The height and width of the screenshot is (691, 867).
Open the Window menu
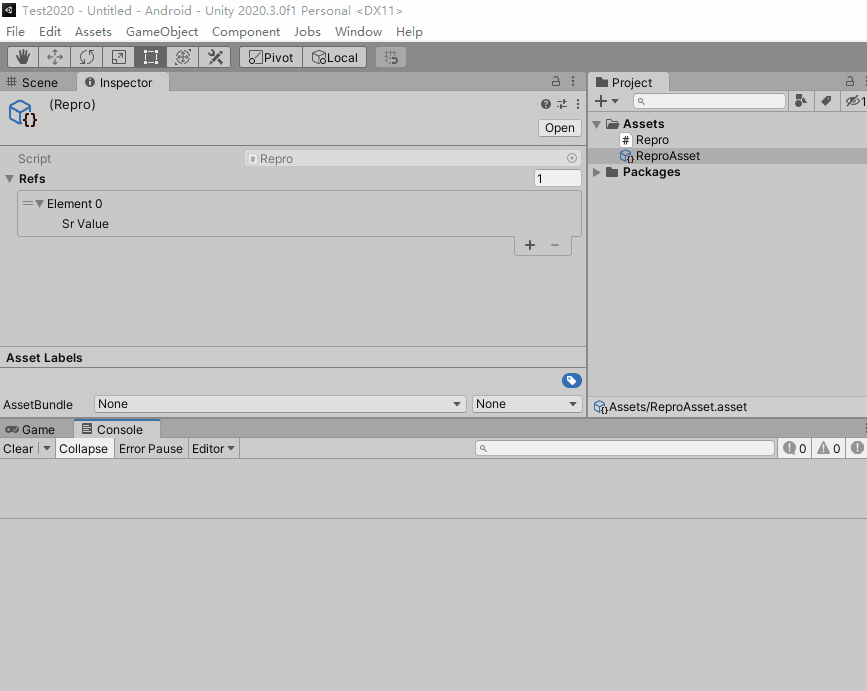click(358, 32)
